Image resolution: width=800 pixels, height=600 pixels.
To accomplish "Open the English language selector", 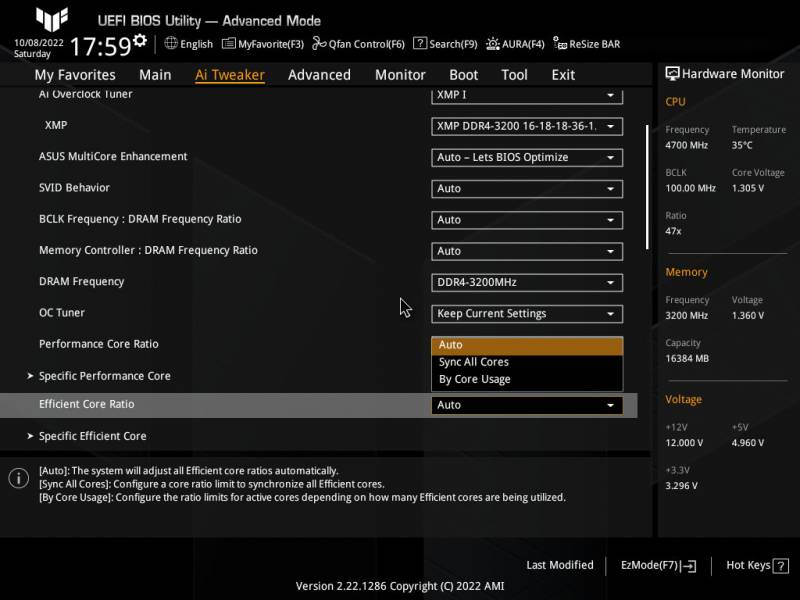I will (x=188, y=44).
